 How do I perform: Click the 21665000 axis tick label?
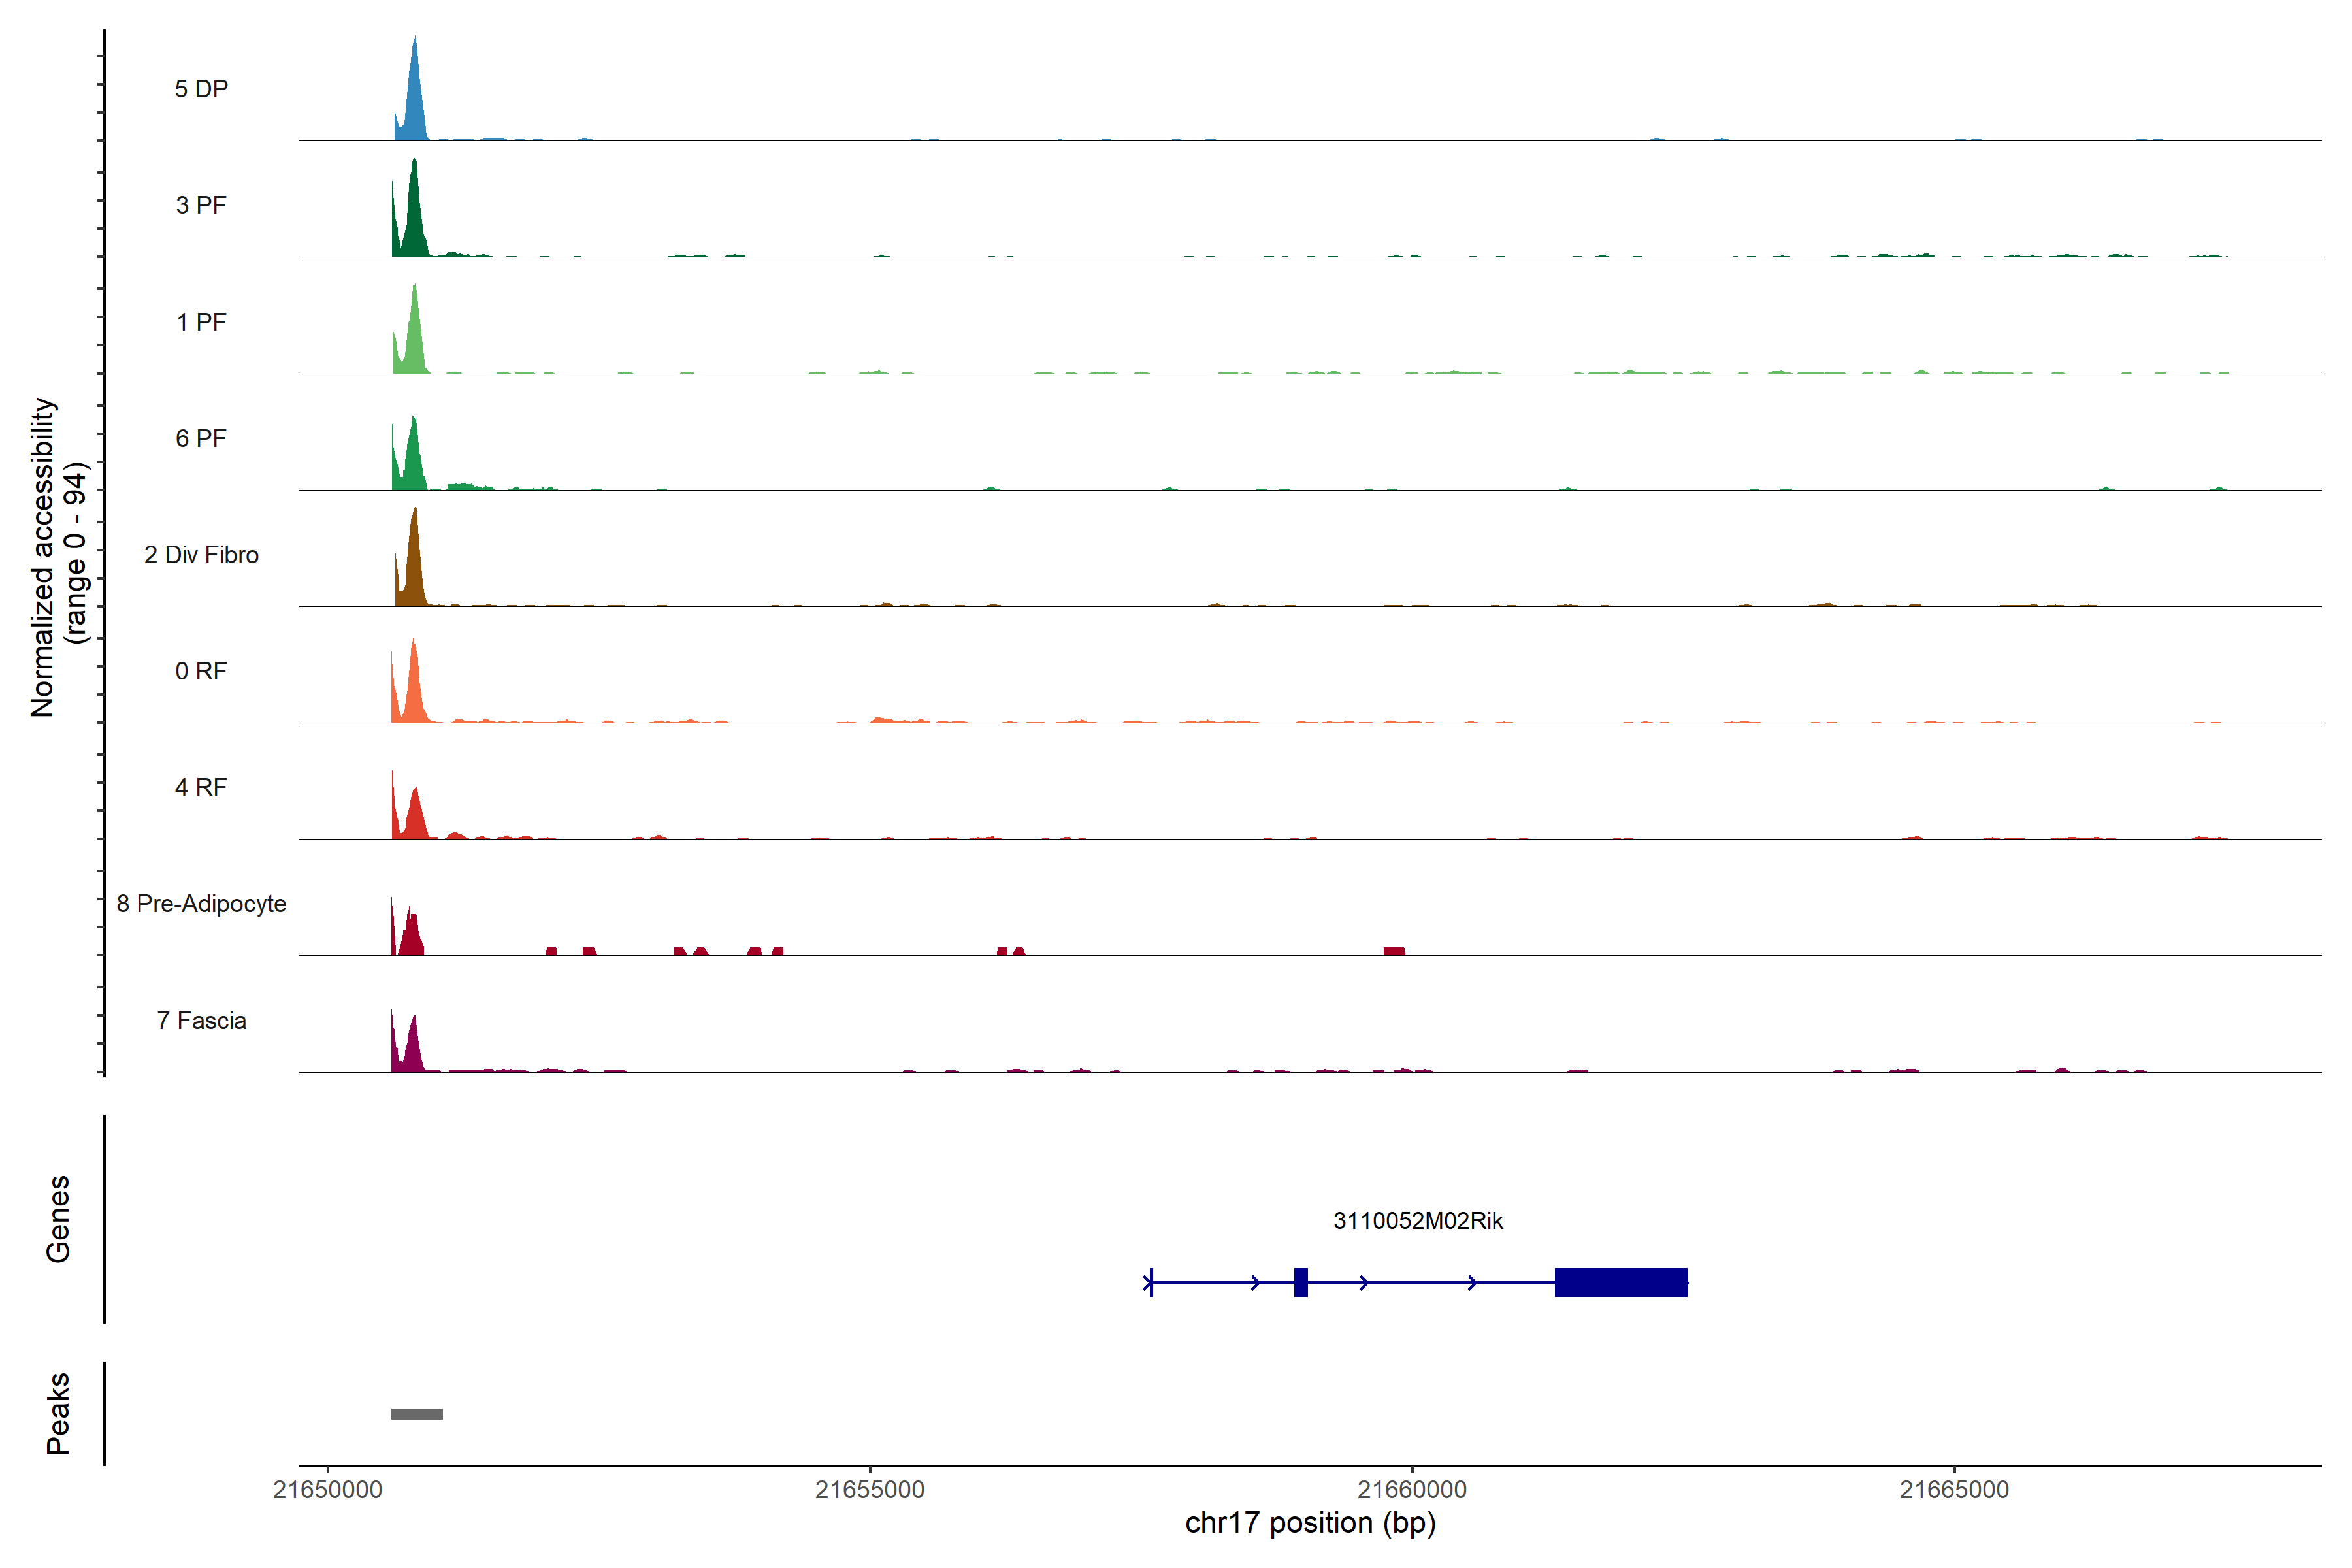pos(1954,1490)
